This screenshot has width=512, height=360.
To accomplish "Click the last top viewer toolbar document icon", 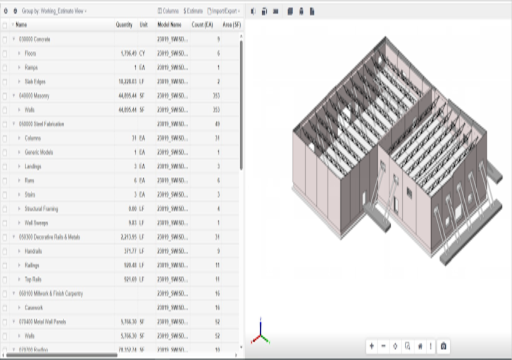I will (312, 11).
